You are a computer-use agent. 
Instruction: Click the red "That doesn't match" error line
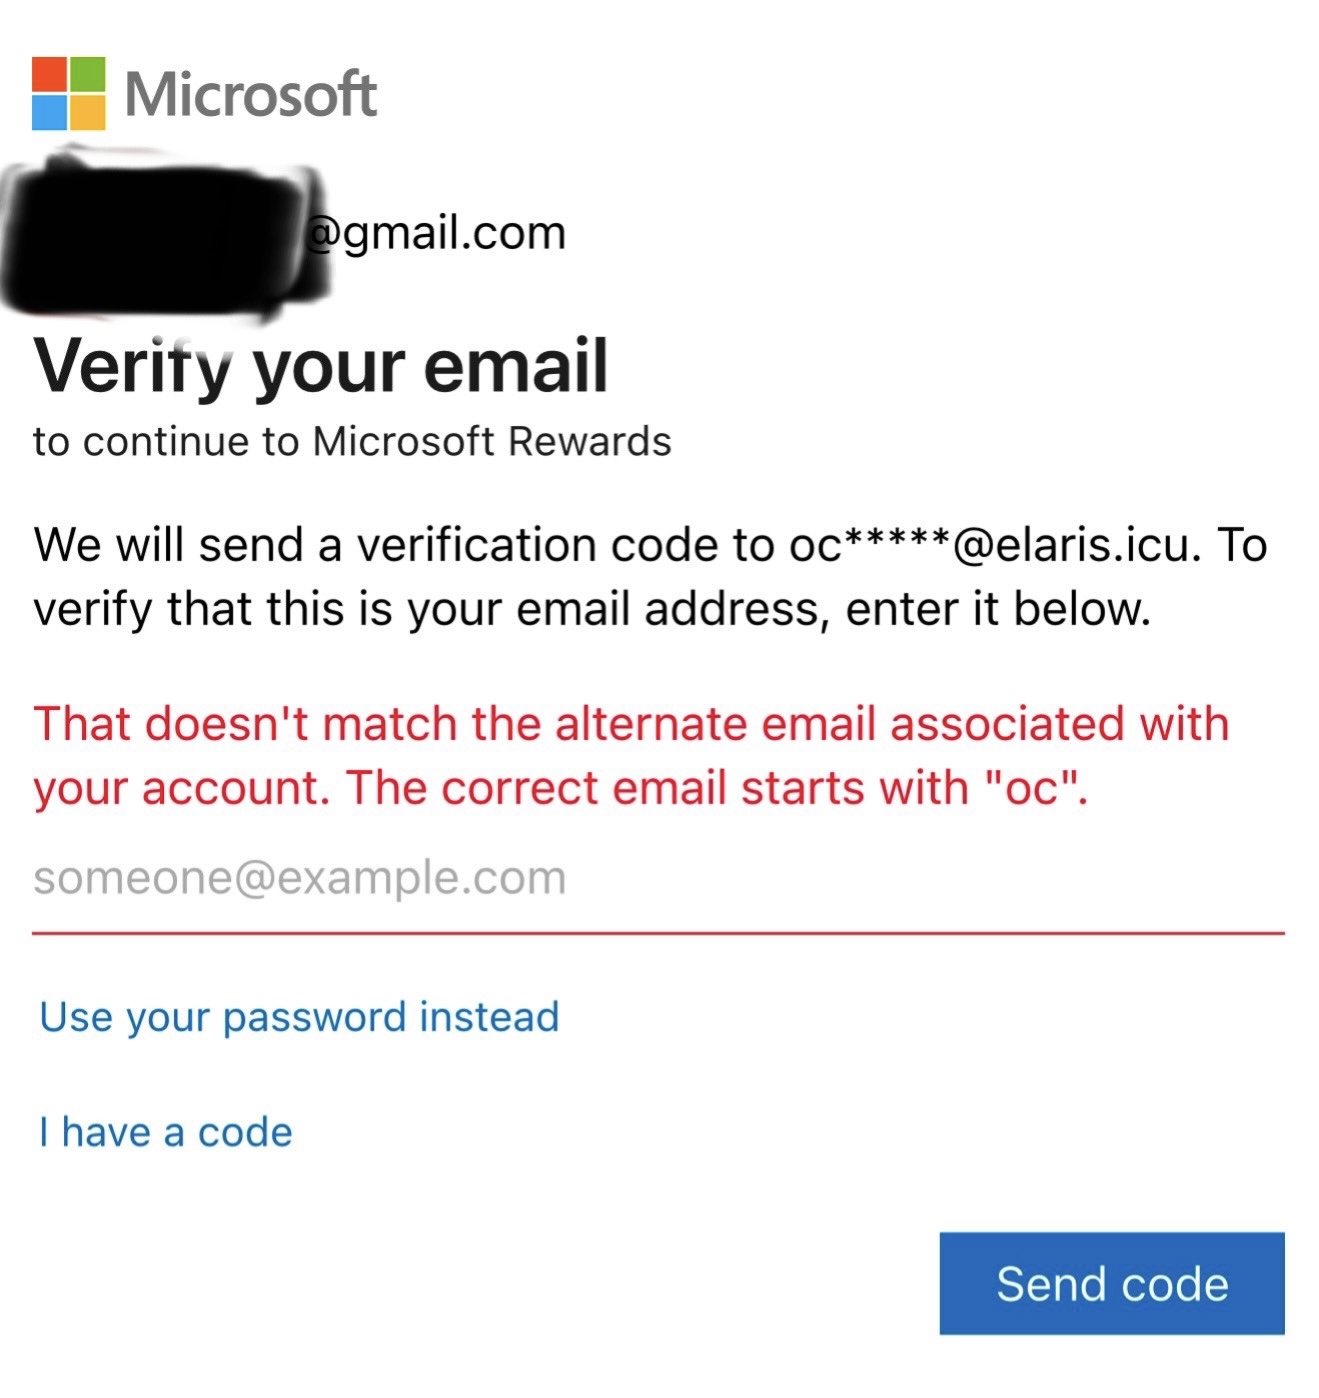[630, 723]
